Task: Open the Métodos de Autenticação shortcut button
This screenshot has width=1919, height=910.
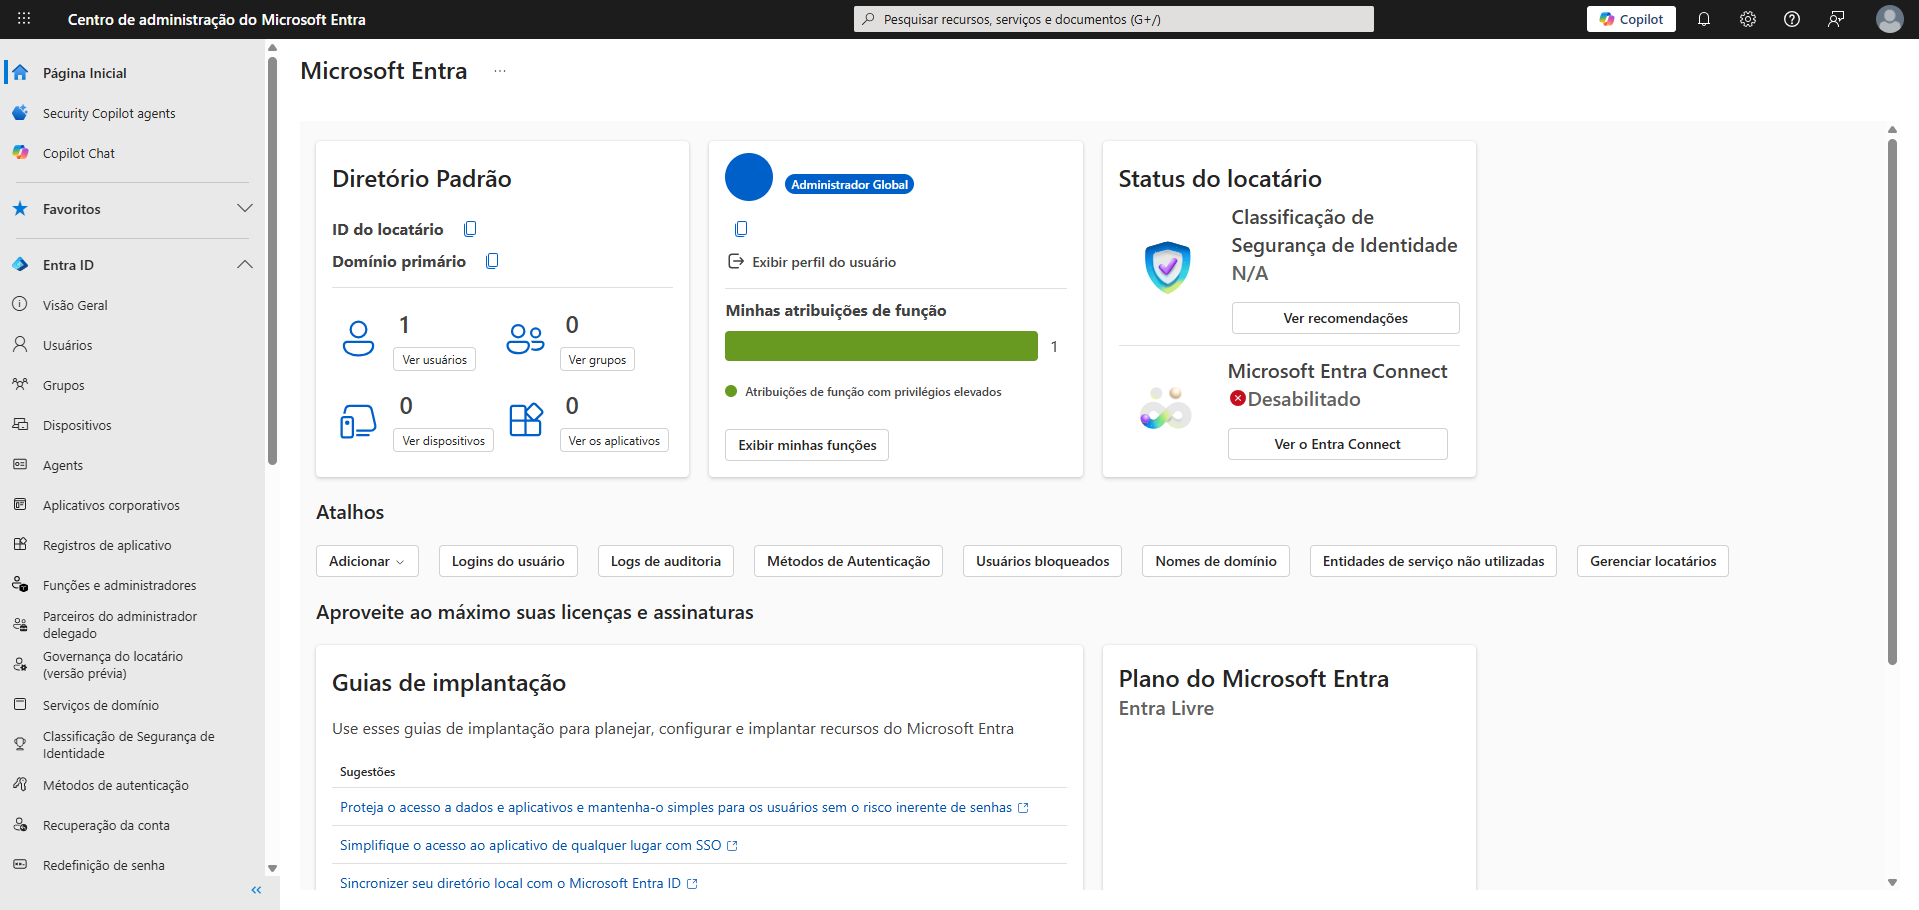Action: pos(848,561)
